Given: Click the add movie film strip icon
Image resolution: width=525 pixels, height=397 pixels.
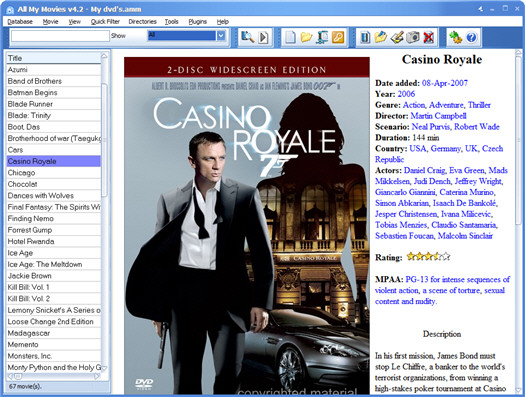Looking at the screenshot, I should [x=365, y=37].
